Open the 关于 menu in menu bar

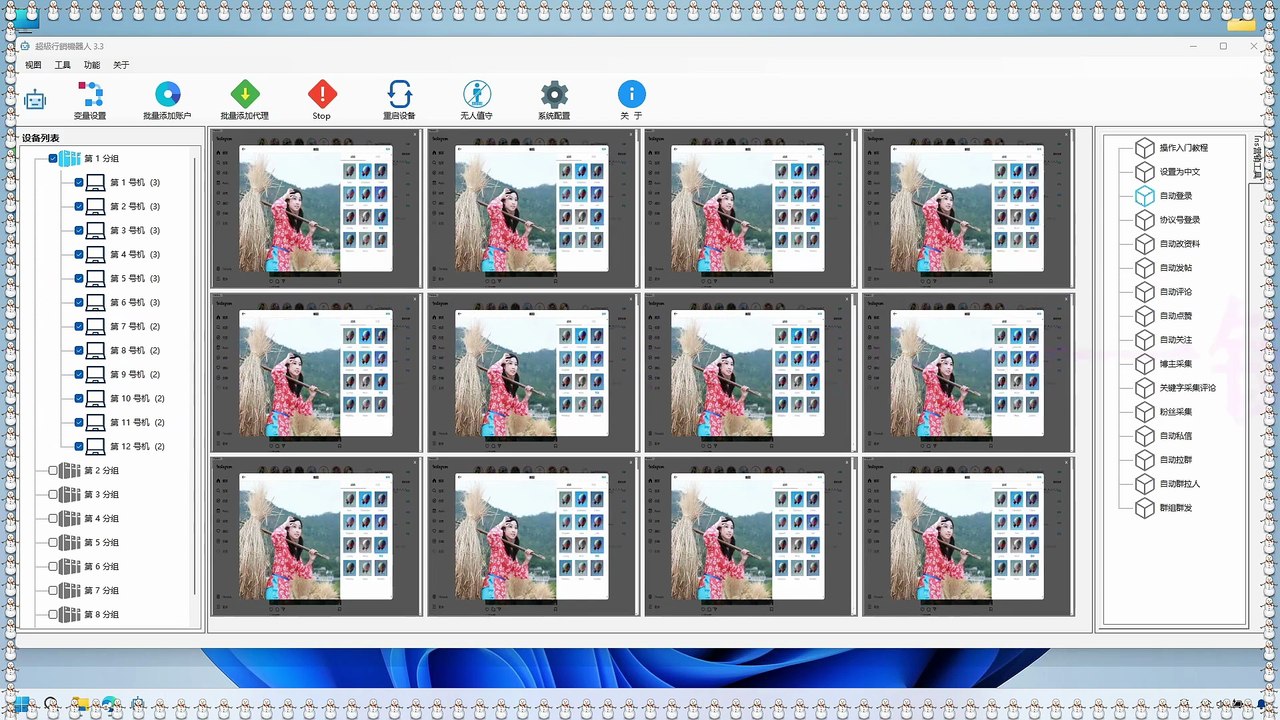tap(121, 65)
